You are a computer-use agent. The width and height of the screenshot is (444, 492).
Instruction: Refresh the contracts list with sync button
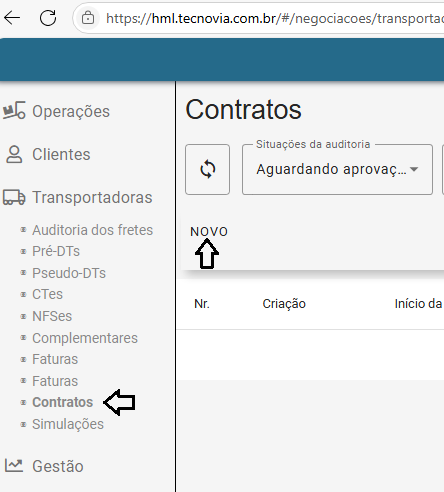click(207, 169)
